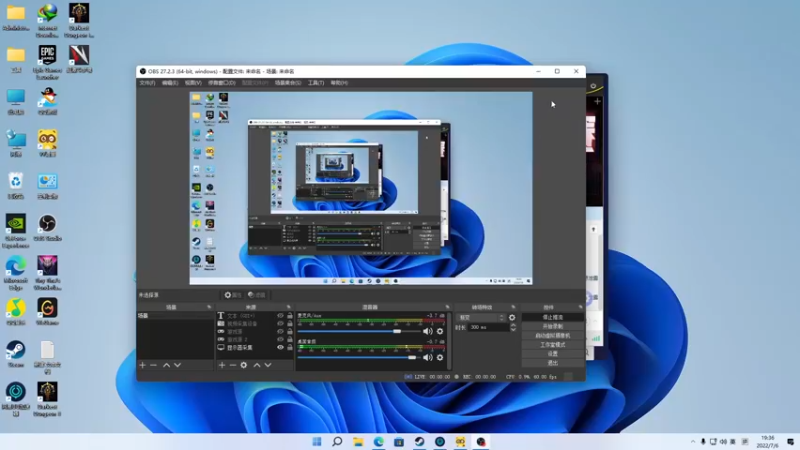Click the Stop Streaming button
The image size is (800, 450).
click(x=553, y=317)
